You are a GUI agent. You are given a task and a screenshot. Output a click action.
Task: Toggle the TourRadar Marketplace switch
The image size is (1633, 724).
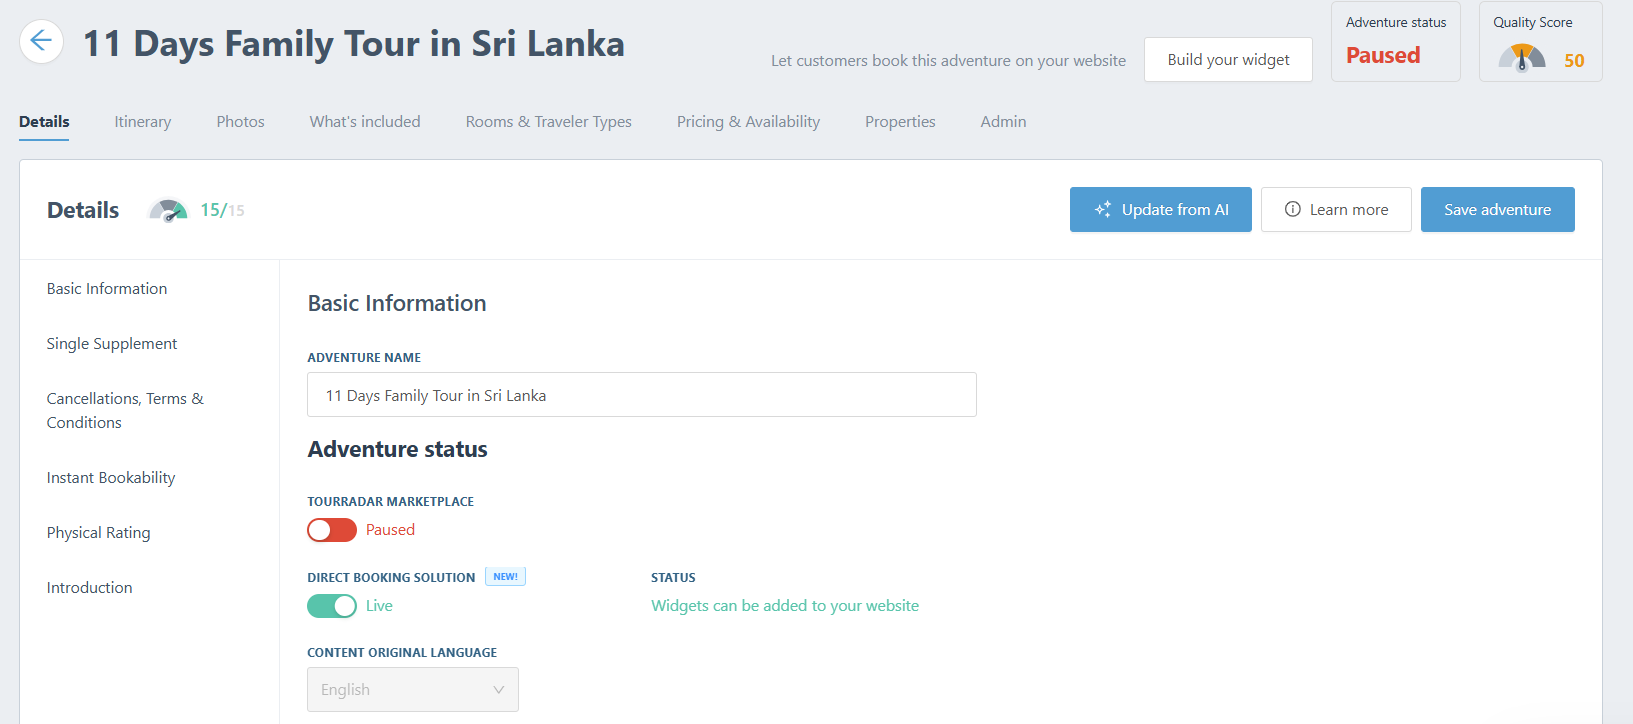[332, 530]
